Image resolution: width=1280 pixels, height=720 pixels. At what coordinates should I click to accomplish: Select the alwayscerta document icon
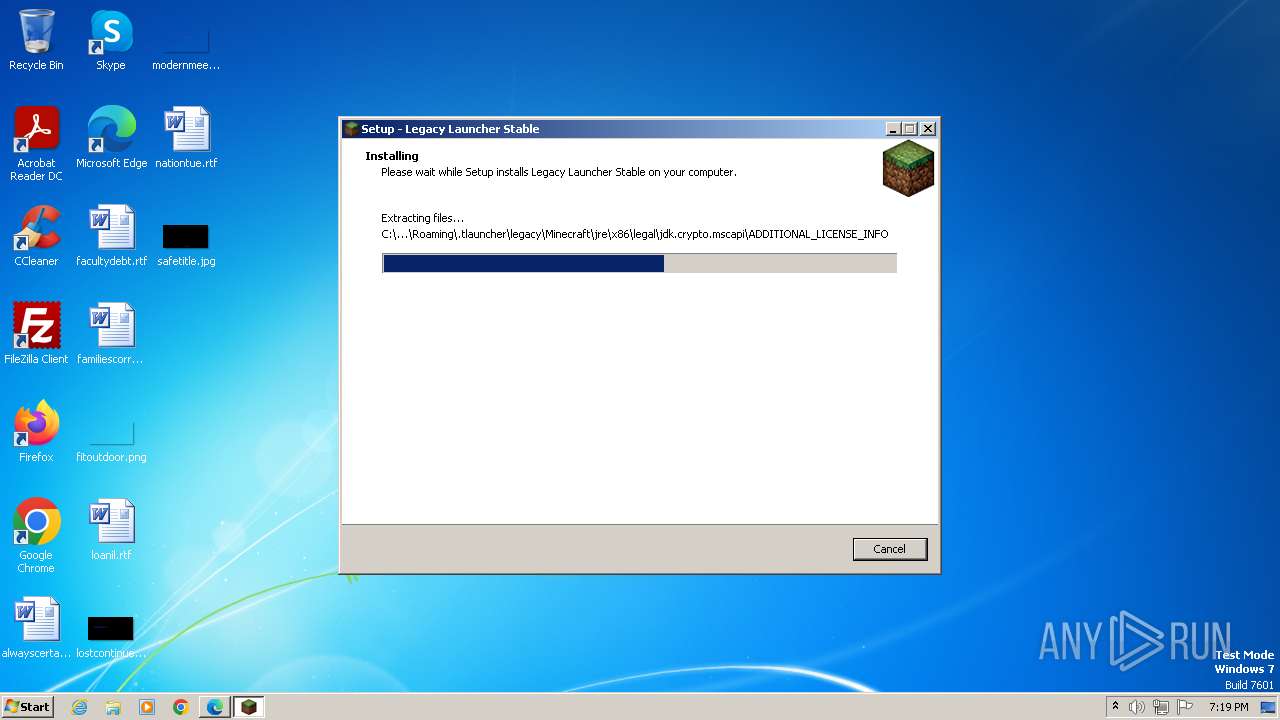click(36, 628)
